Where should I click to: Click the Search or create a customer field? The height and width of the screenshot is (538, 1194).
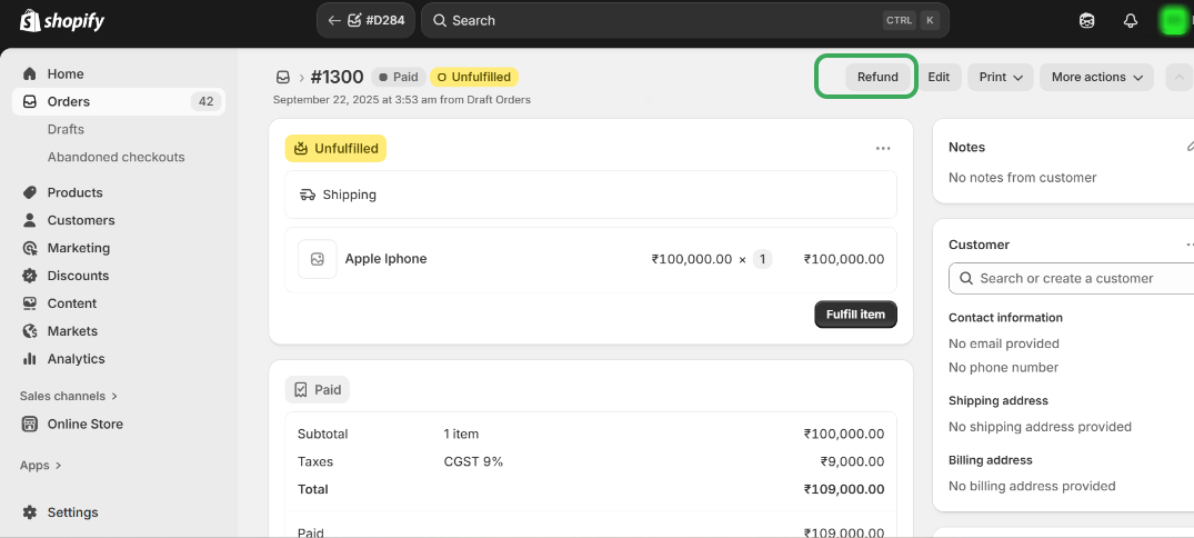pyautogui.click(x=1070, y=279)
